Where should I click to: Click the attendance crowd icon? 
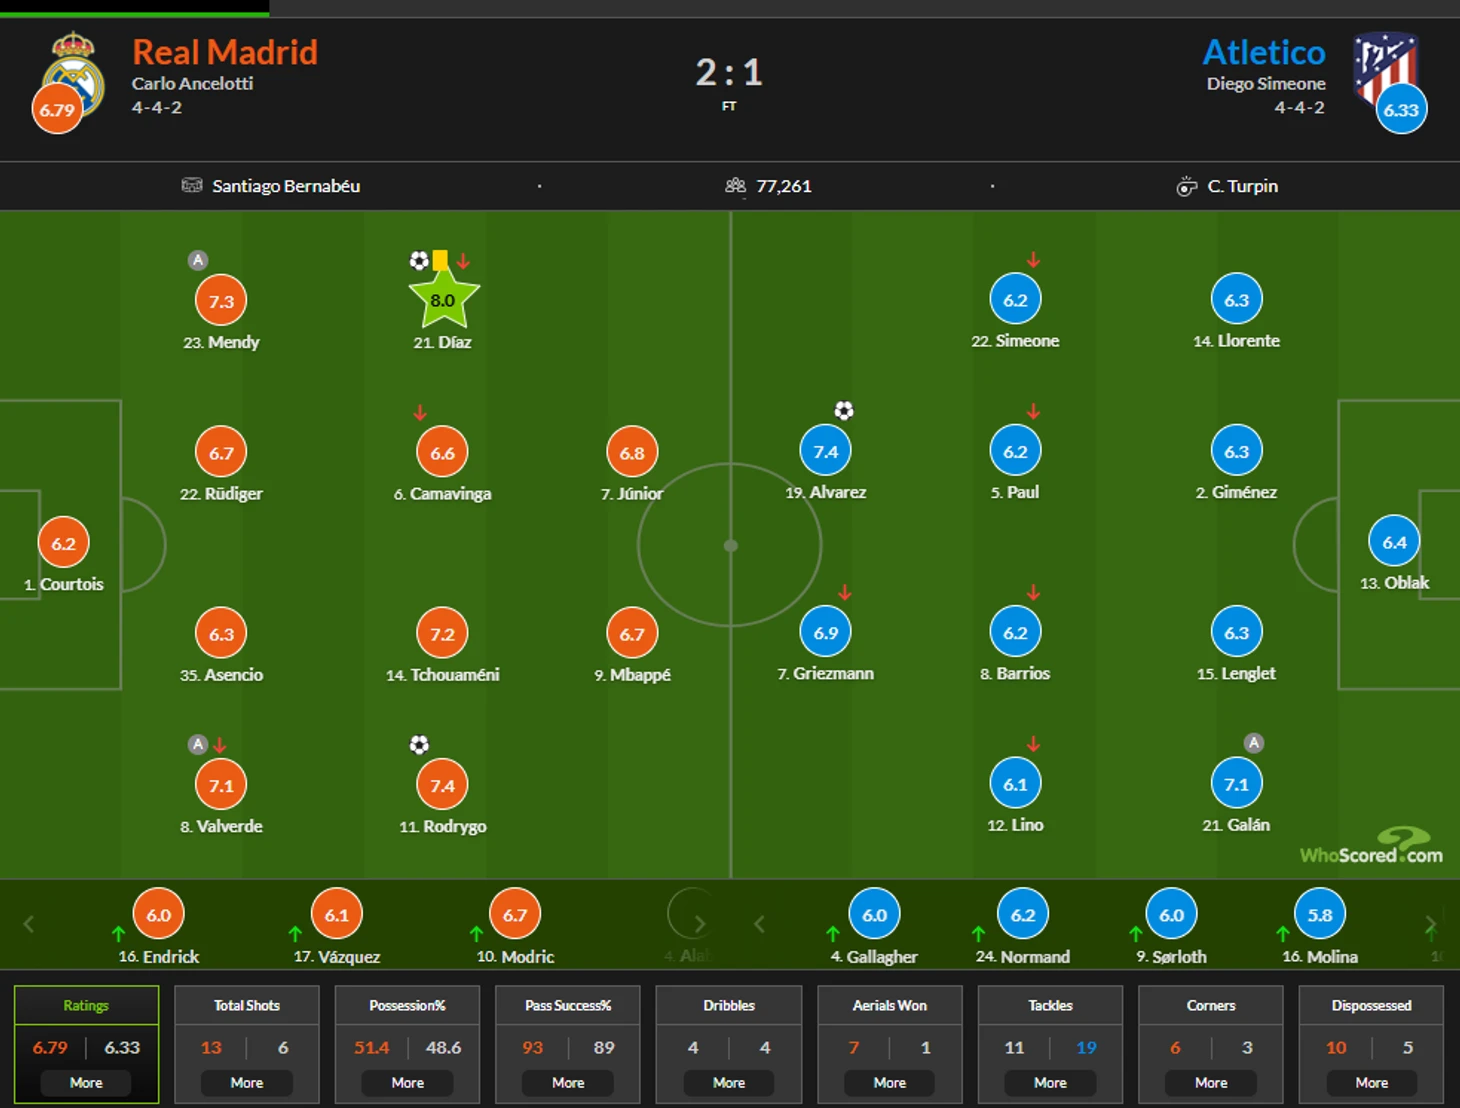[736, 186]
